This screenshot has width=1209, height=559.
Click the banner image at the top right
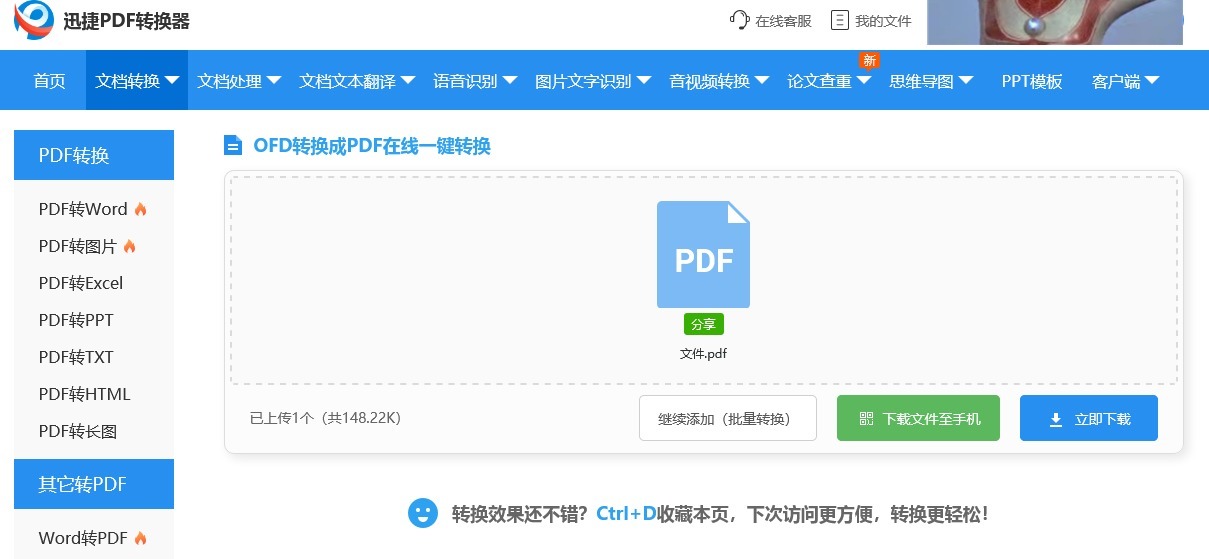click(1055, 22)
